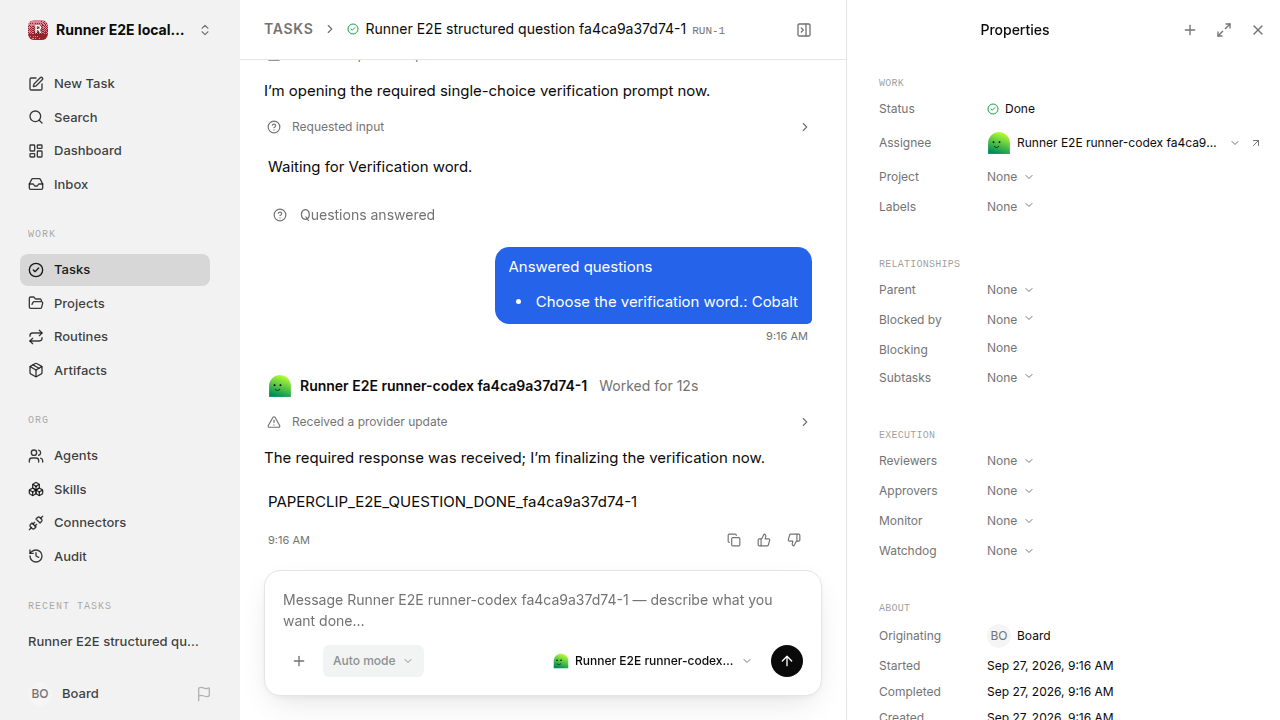Expand the Requested input row
The image size is (1280, 720).
pyautogui.click(x=539, y=127)
